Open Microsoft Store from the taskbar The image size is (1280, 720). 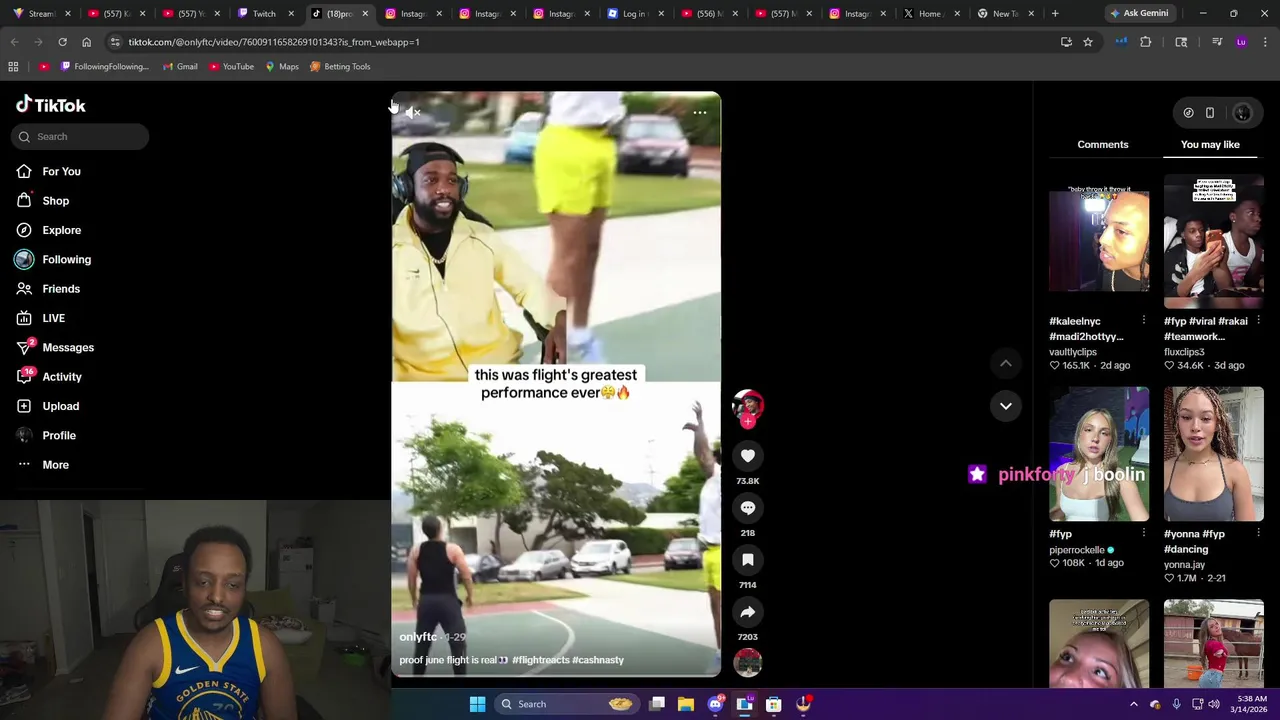773,704
